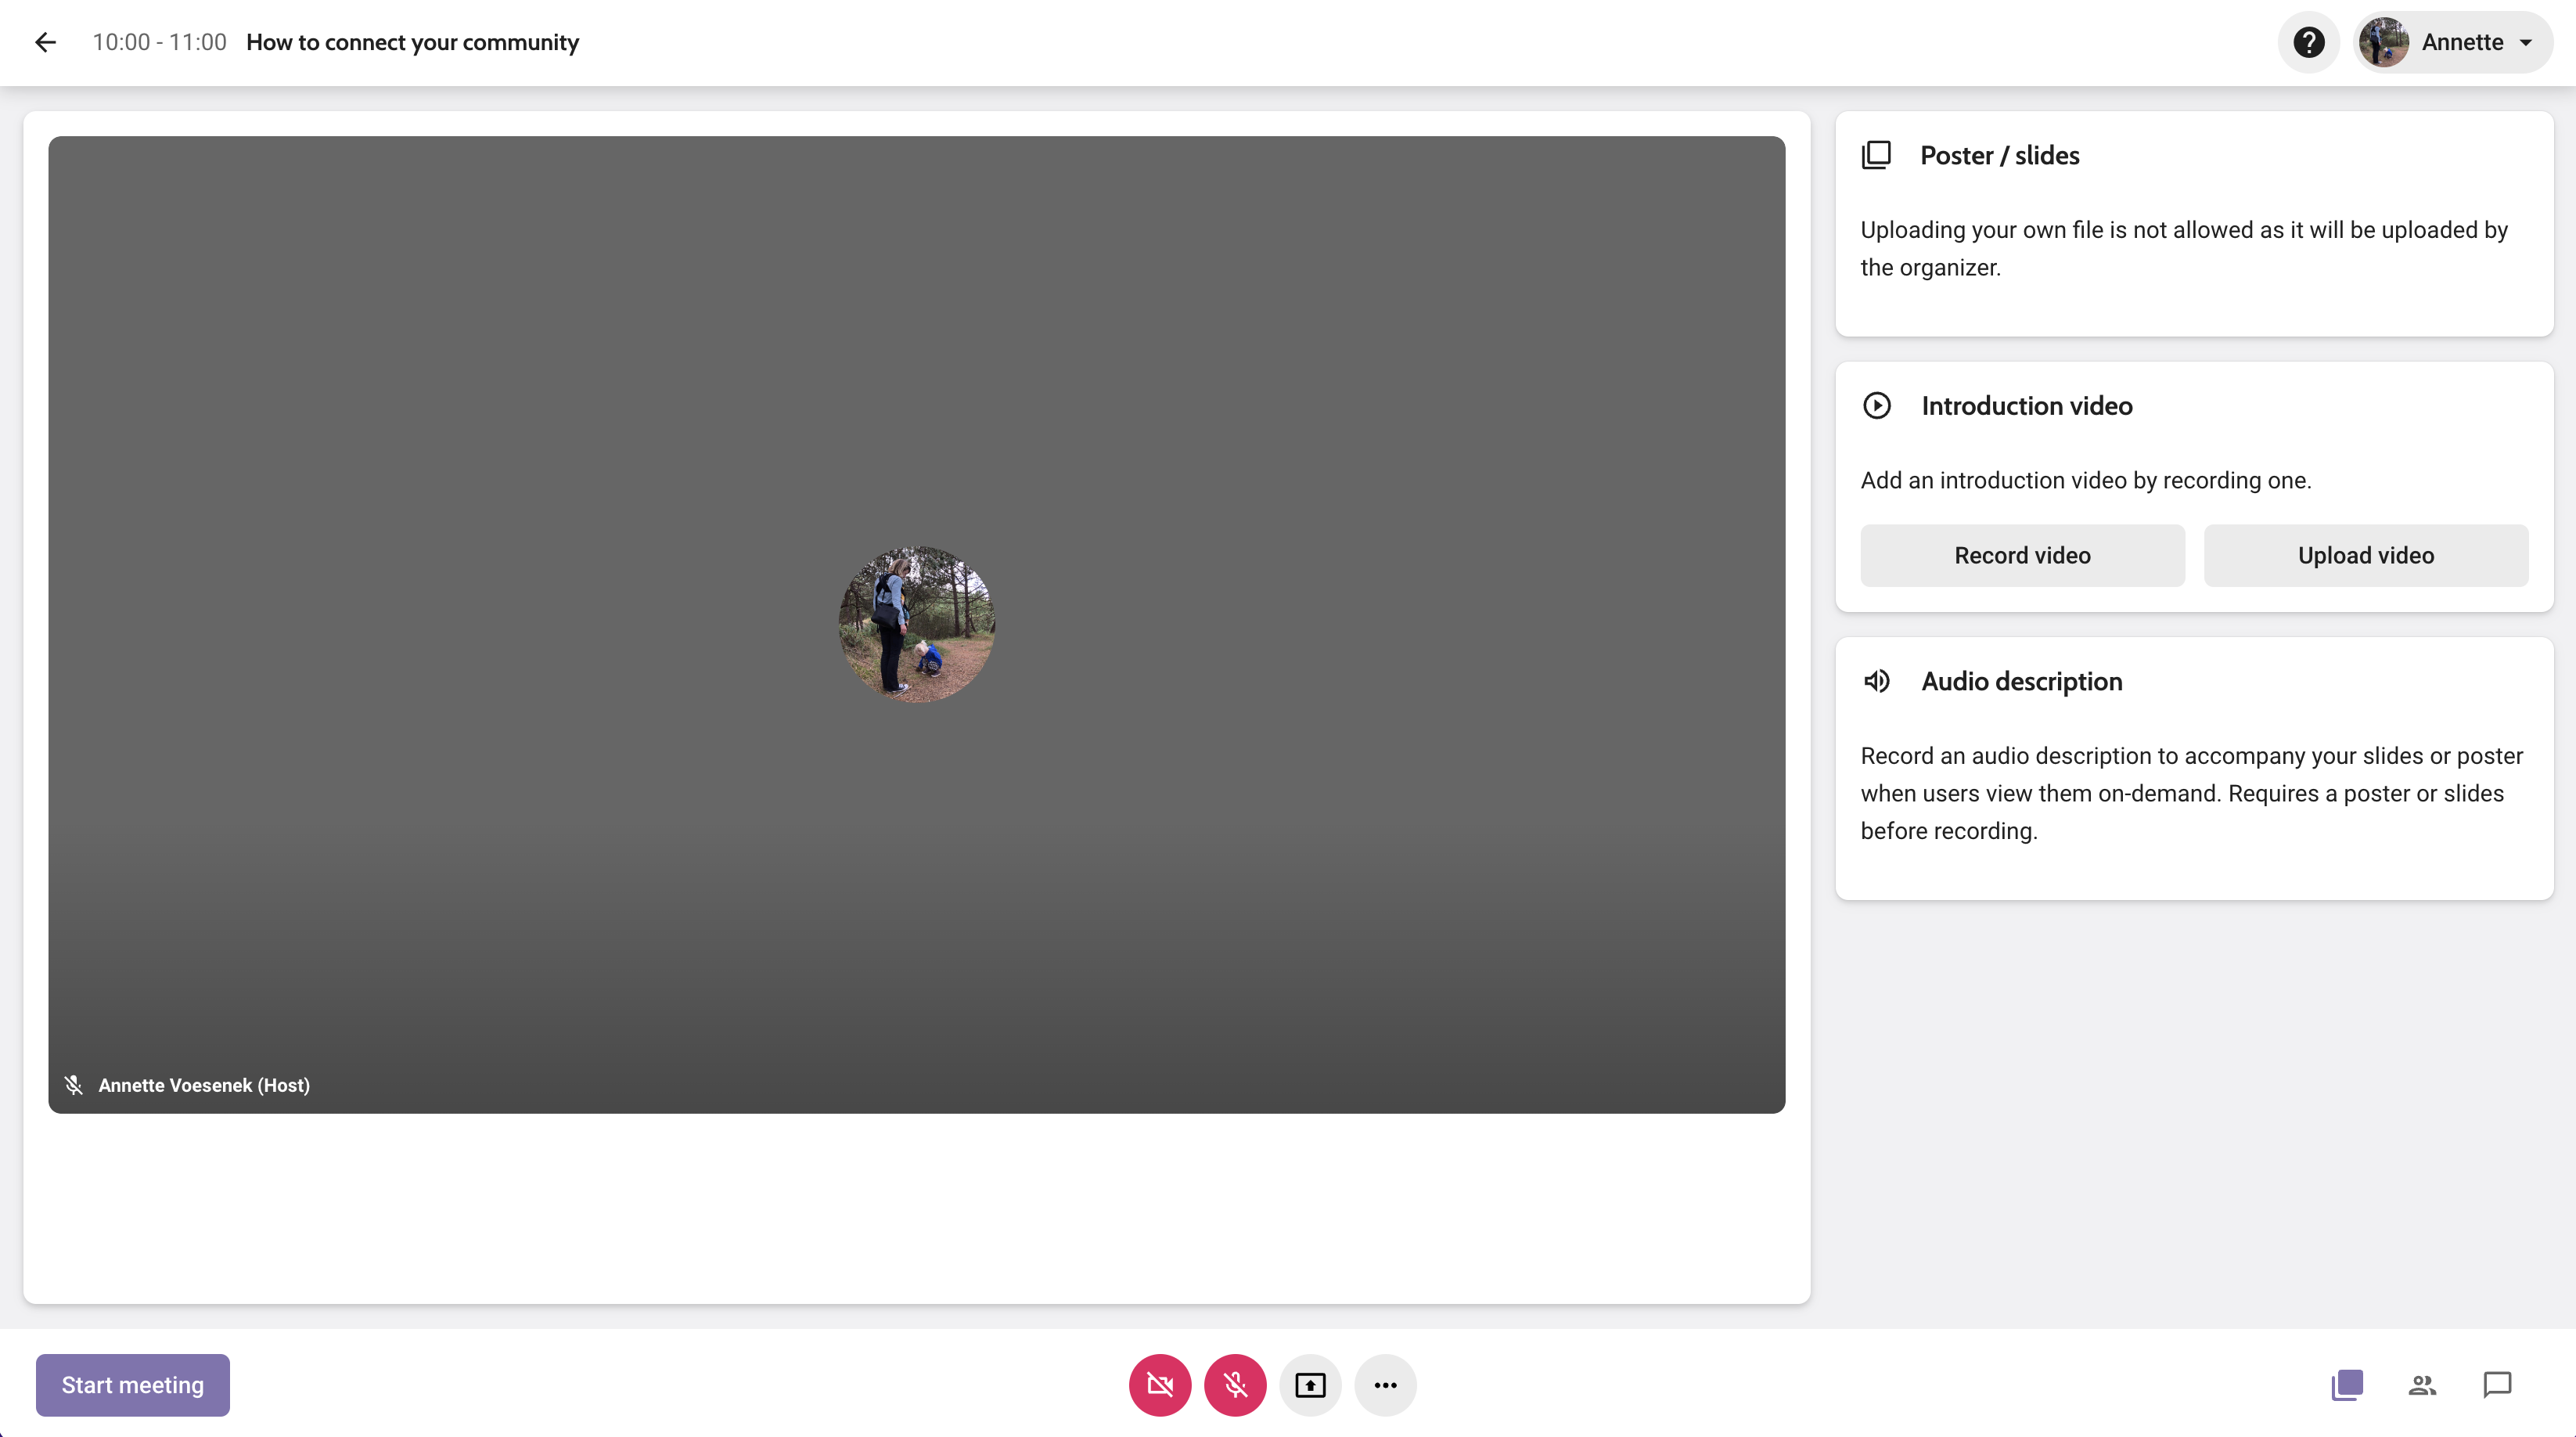Click text 'Add an introduction video by recording one.'
Screen dimensions: 2576x1437
(x=2086, y=480)
